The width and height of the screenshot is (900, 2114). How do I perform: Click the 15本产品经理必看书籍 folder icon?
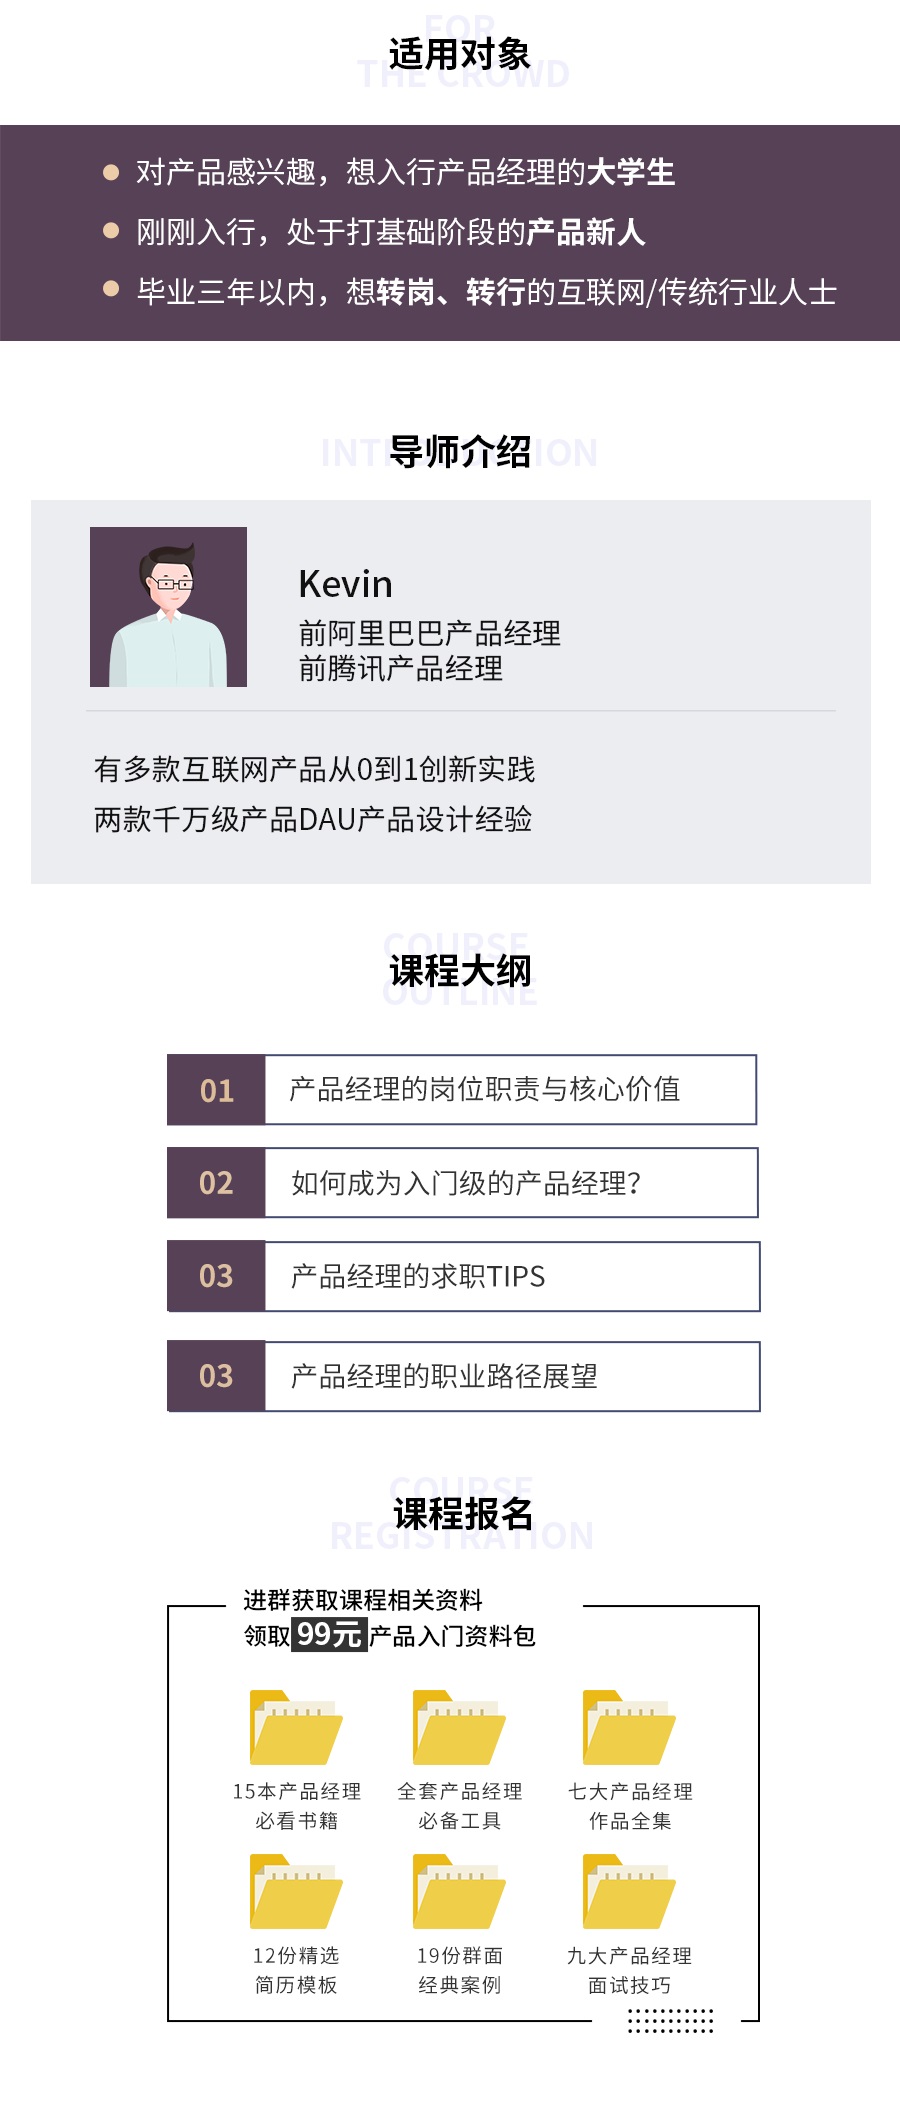(296, 1727)
